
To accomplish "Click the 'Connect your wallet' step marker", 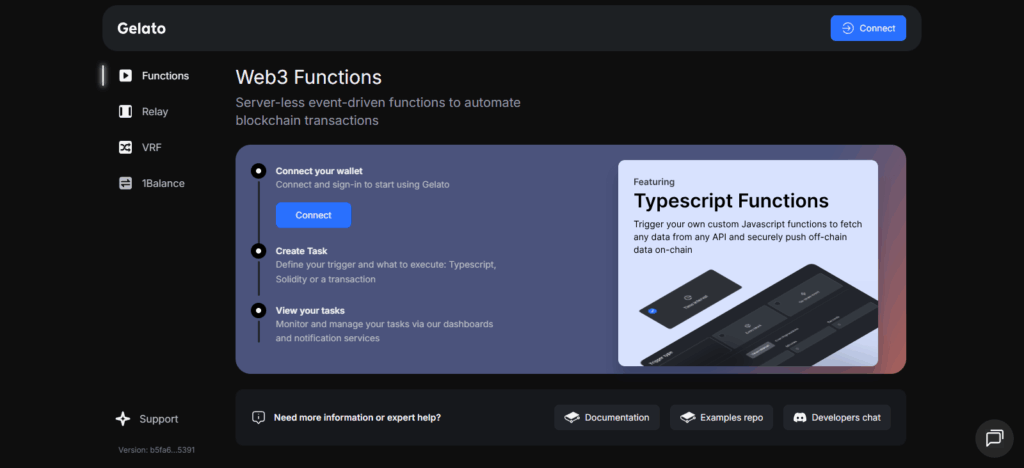I will (259, 171).
